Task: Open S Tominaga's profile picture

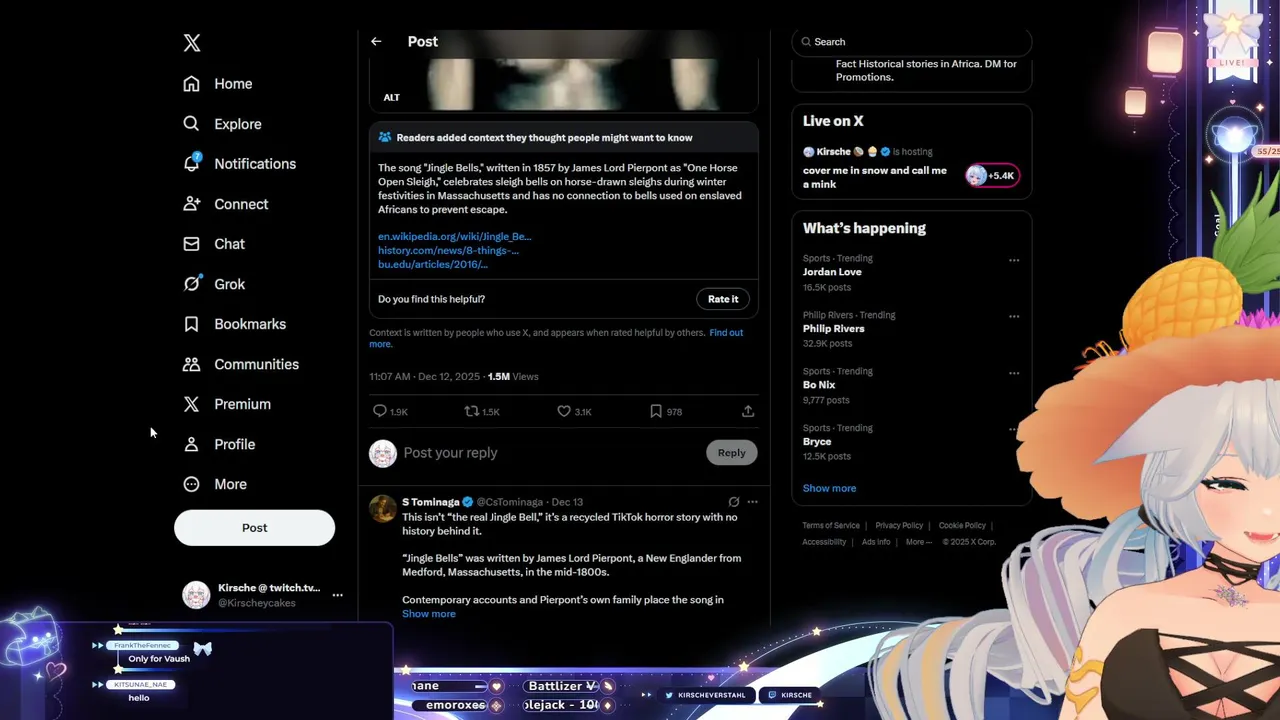Action: click(x=383, y=508)
